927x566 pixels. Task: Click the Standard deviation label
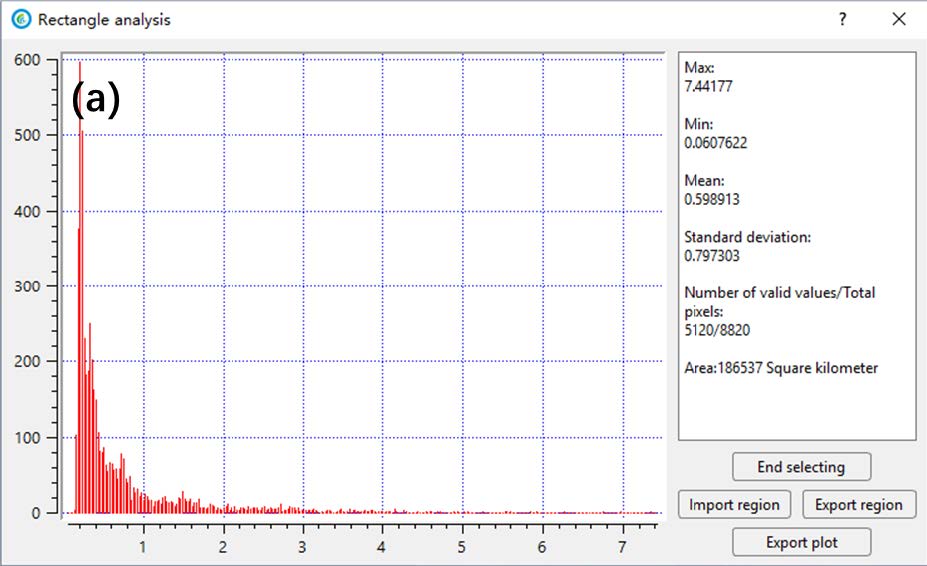(747, 237)
